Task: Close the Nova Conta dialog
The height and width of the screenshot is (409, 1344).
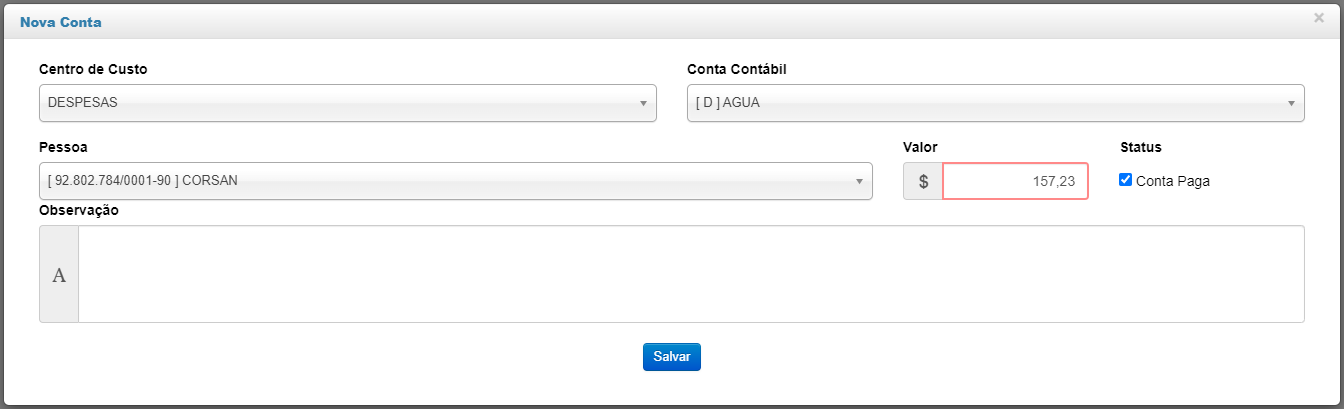Action: point(1319,18)
